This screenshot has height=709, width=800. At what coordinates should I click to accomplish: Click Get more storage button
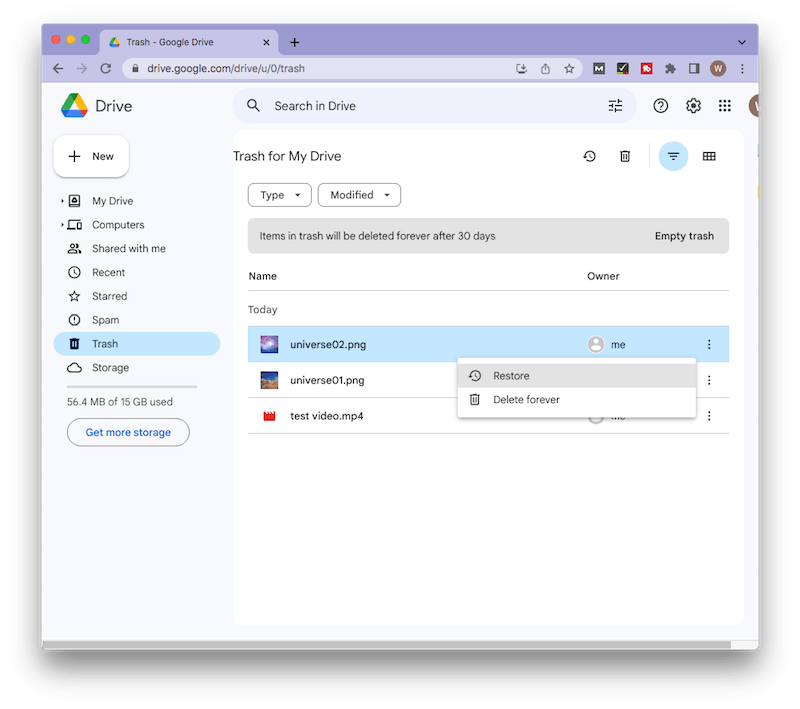point(128,432)
